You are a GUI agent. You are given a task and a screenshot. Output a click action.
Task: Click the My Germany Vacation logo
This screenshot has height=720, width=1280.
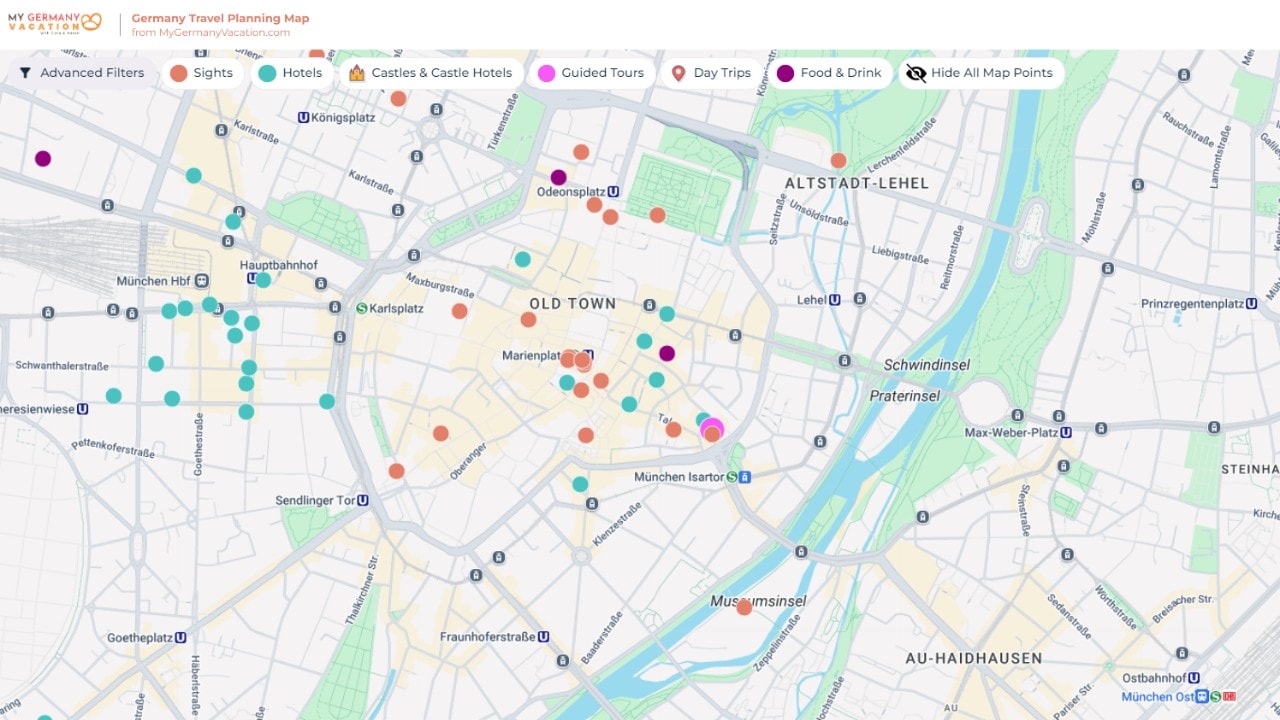coord(55,23)
